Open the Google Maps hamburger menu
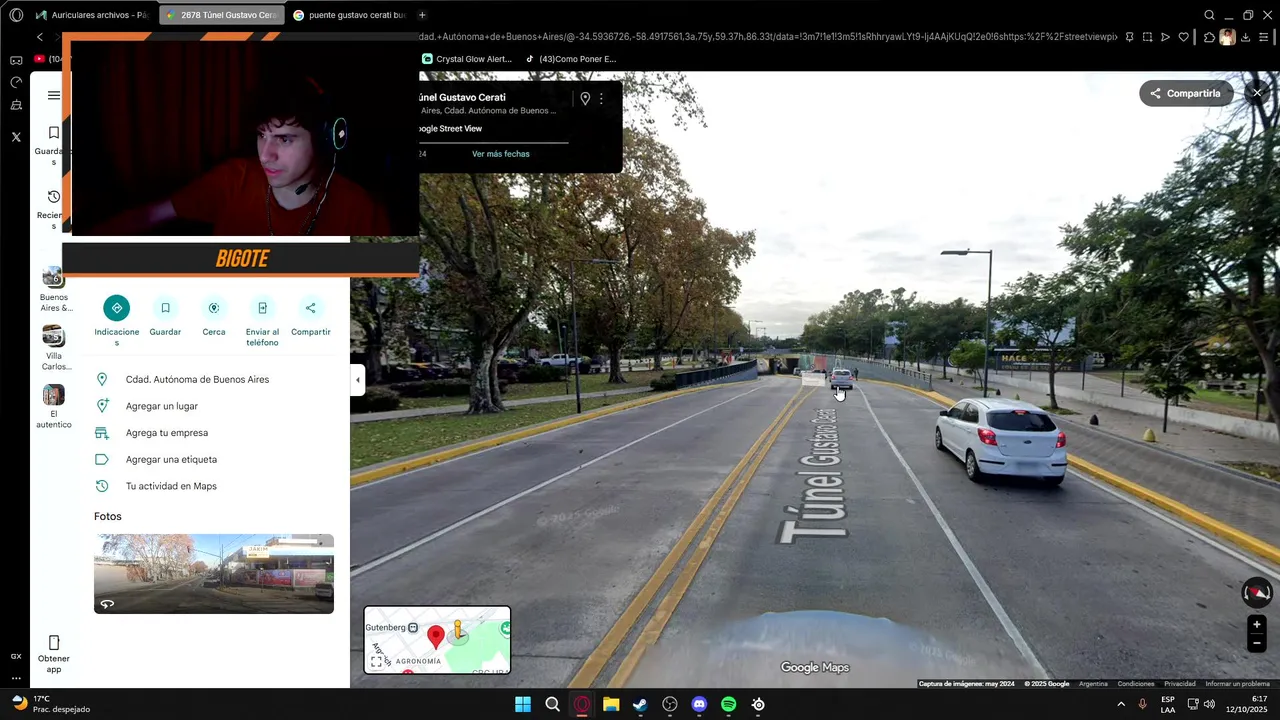The height and width of the screenshot is (720, 1280). (x=53, y=96)
